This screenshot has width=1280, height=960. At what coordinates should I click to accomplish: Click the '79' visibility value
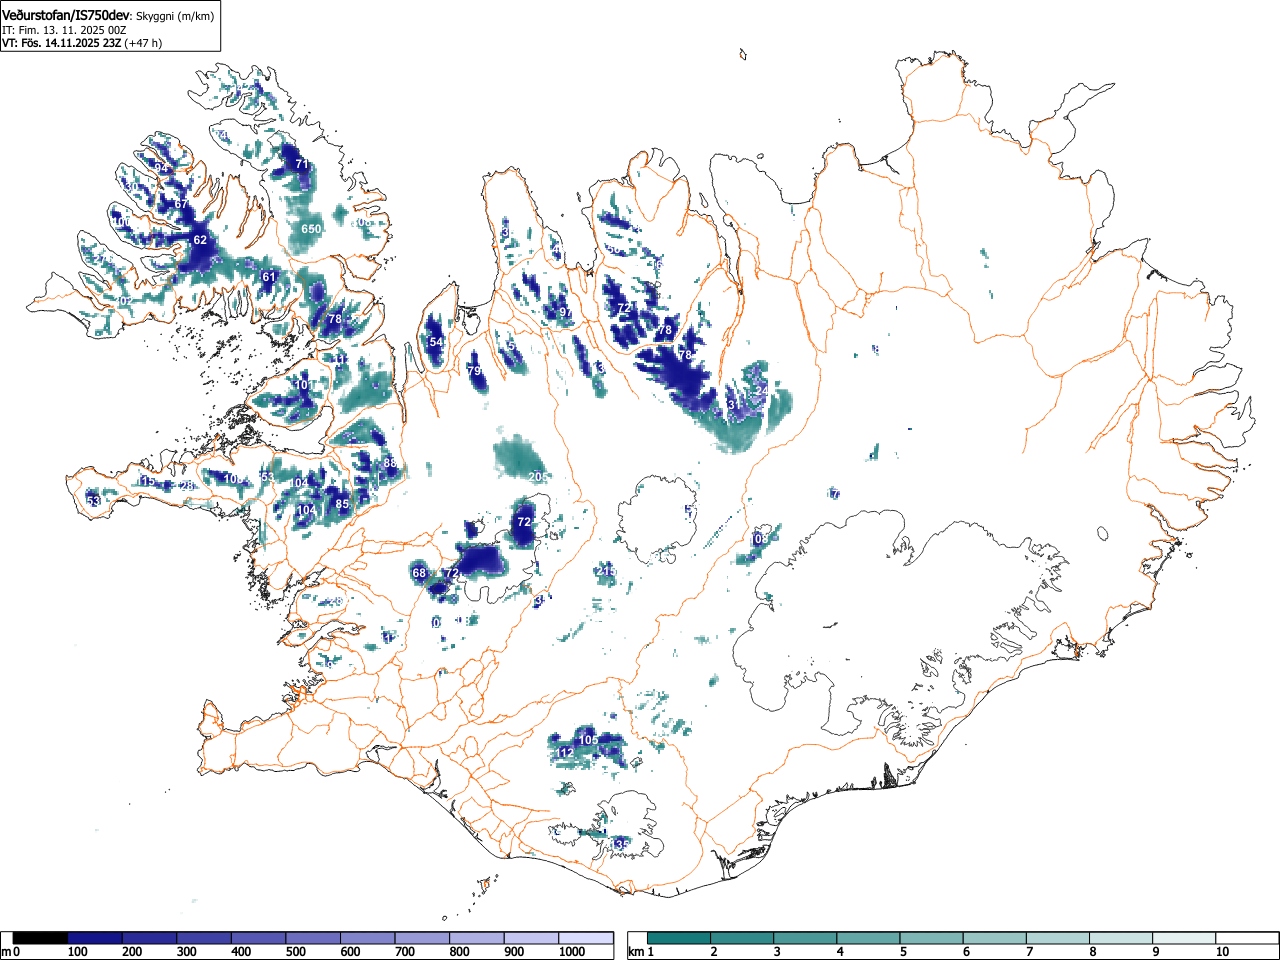[x=474, y=371]
